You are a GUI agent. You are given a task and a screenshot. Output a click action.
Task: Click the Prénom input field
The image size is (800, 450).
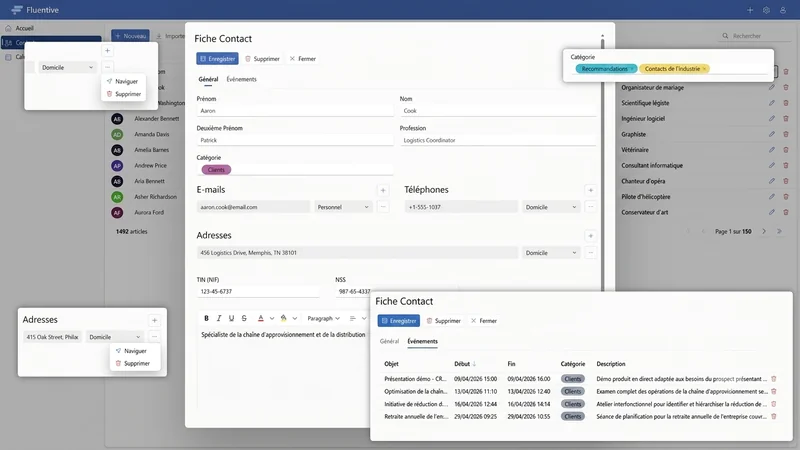coord(295,111)
